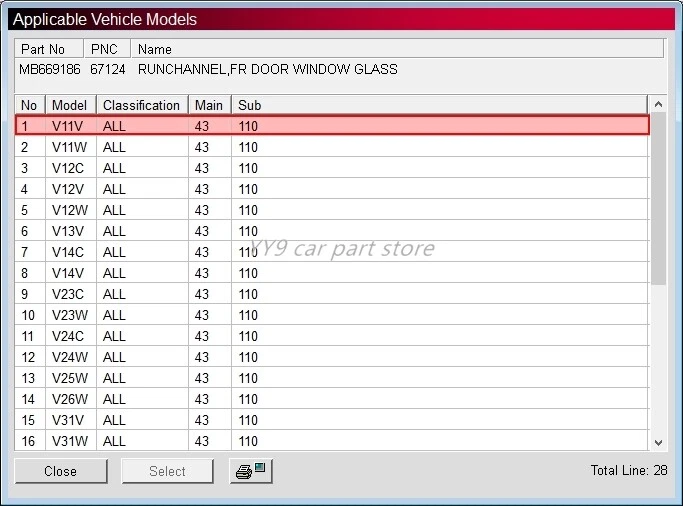Select row with model V12V
The width and height of the screenshot is (683, 506).
point(332,189)
